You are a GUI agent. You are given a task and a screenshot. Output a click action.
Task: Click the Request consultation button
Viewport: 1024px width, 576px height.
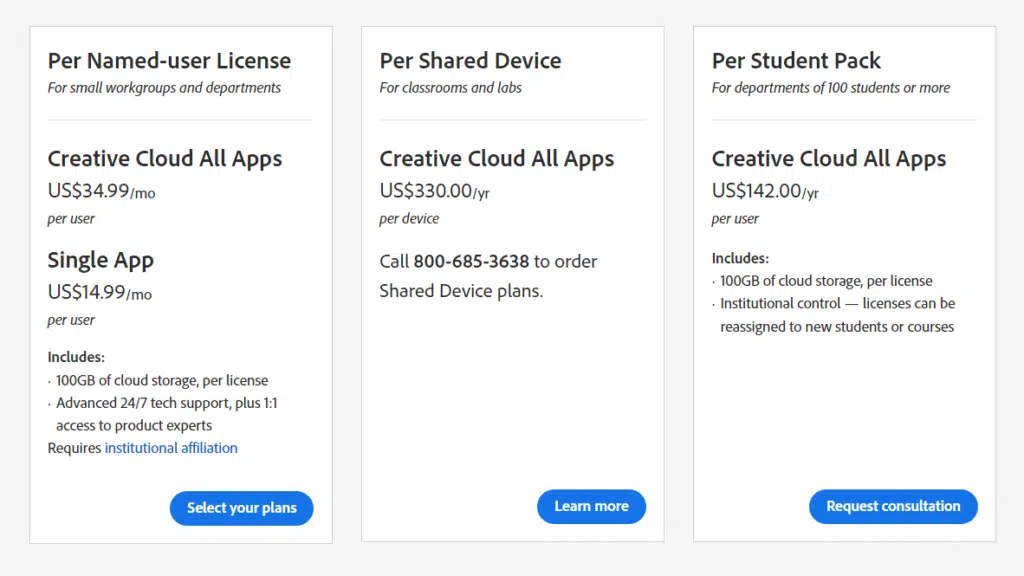coord(893,506)
